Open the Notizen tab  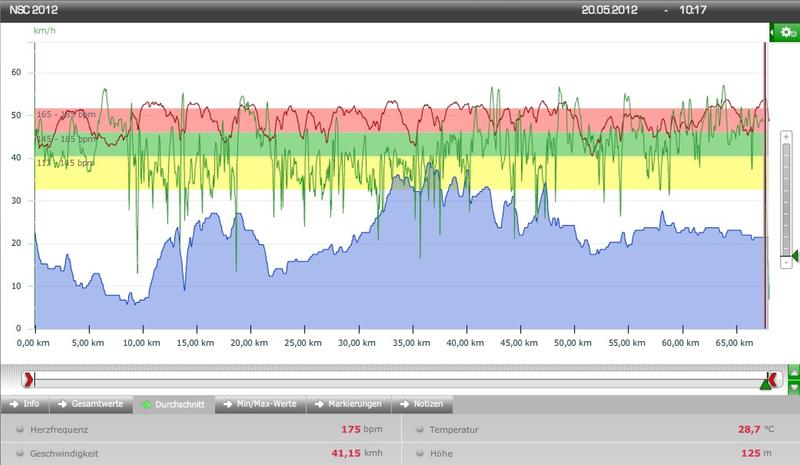pos(422,404)
